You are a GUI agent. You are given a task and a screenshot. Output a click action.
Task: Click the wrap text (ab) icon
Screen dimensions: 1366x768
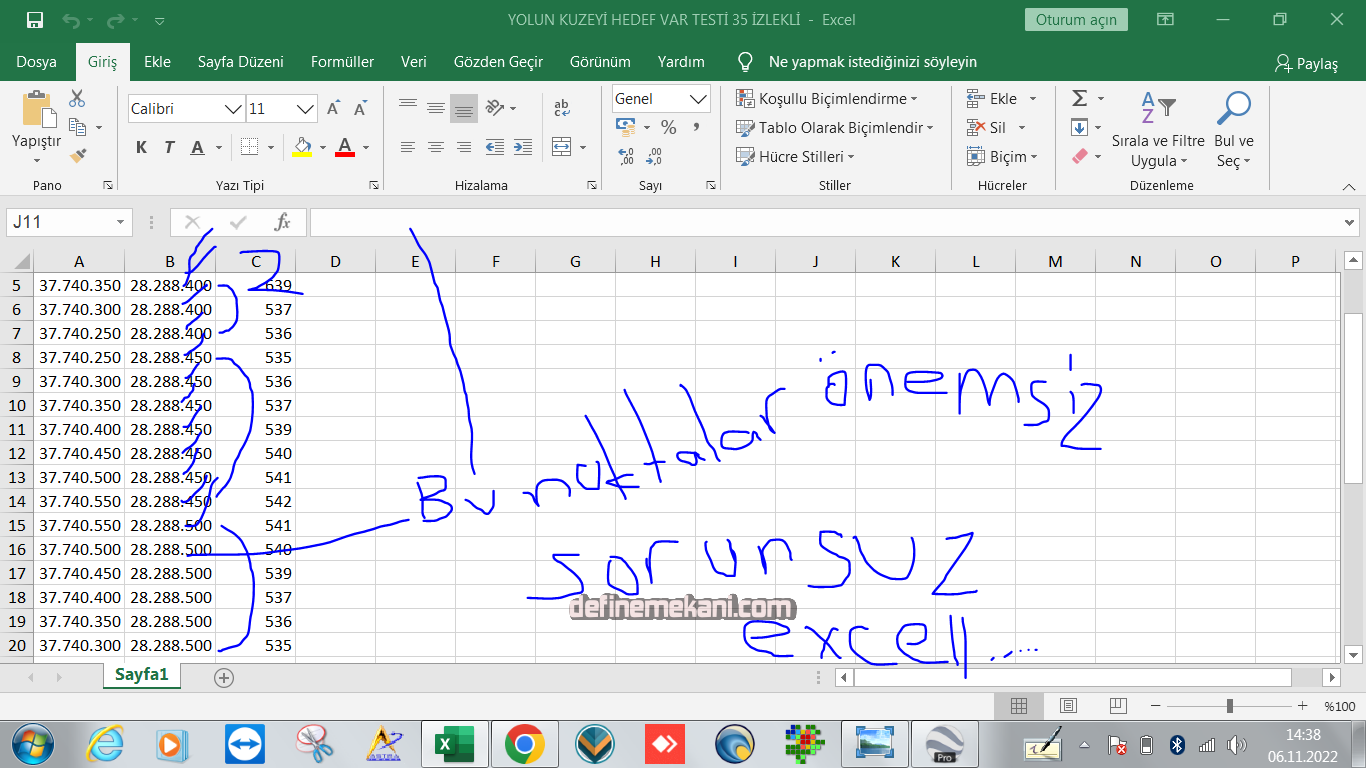pyautogui.click(x=560, y=108)
